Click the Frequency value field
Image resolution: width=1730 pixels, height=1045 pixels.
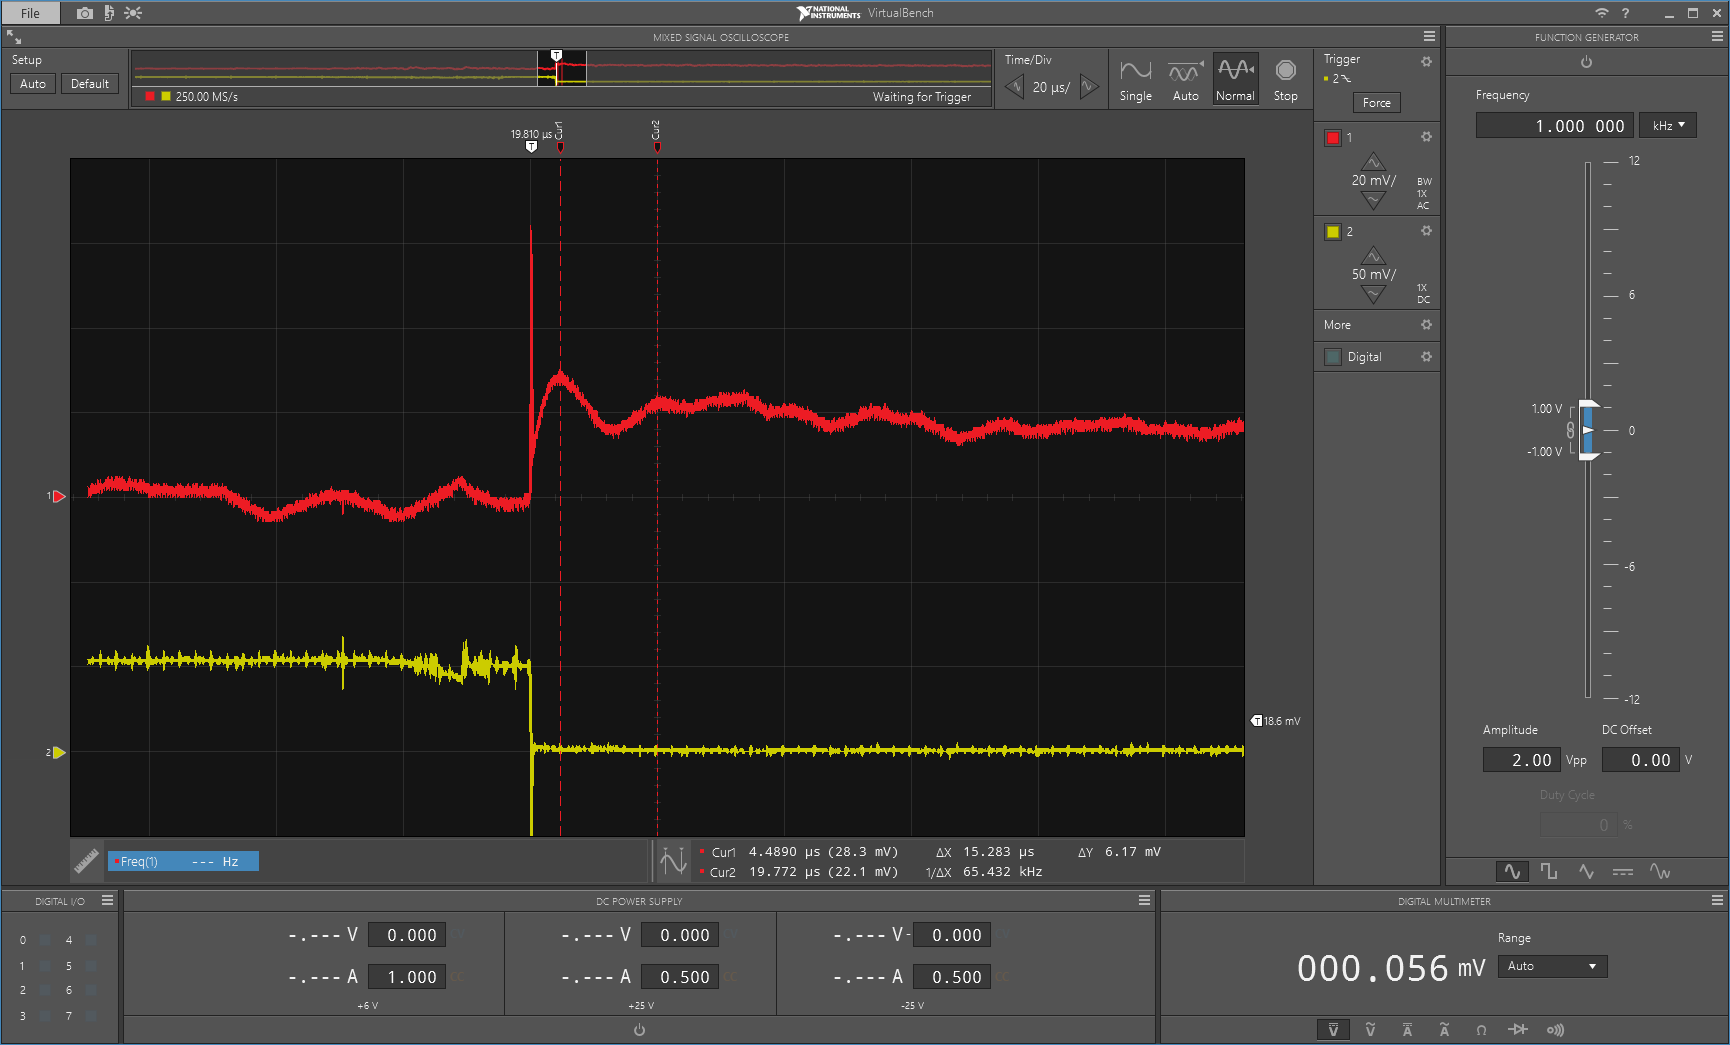tap(1555, 126)
